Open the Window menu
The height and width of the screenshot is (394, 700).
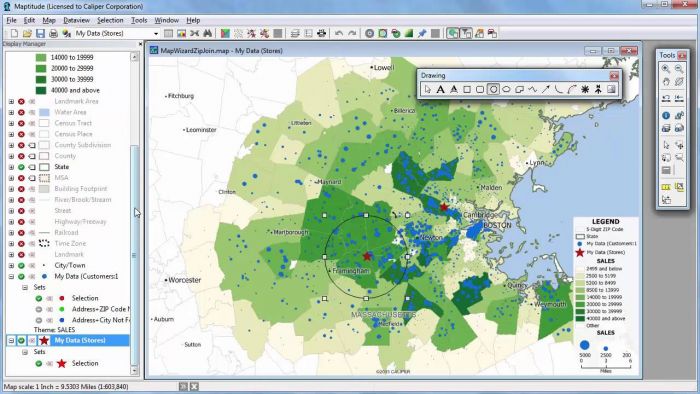167,21
